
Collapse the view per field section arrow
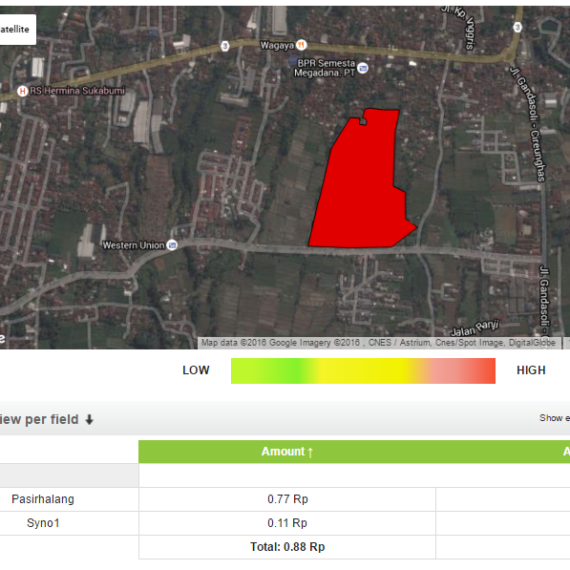89,420
